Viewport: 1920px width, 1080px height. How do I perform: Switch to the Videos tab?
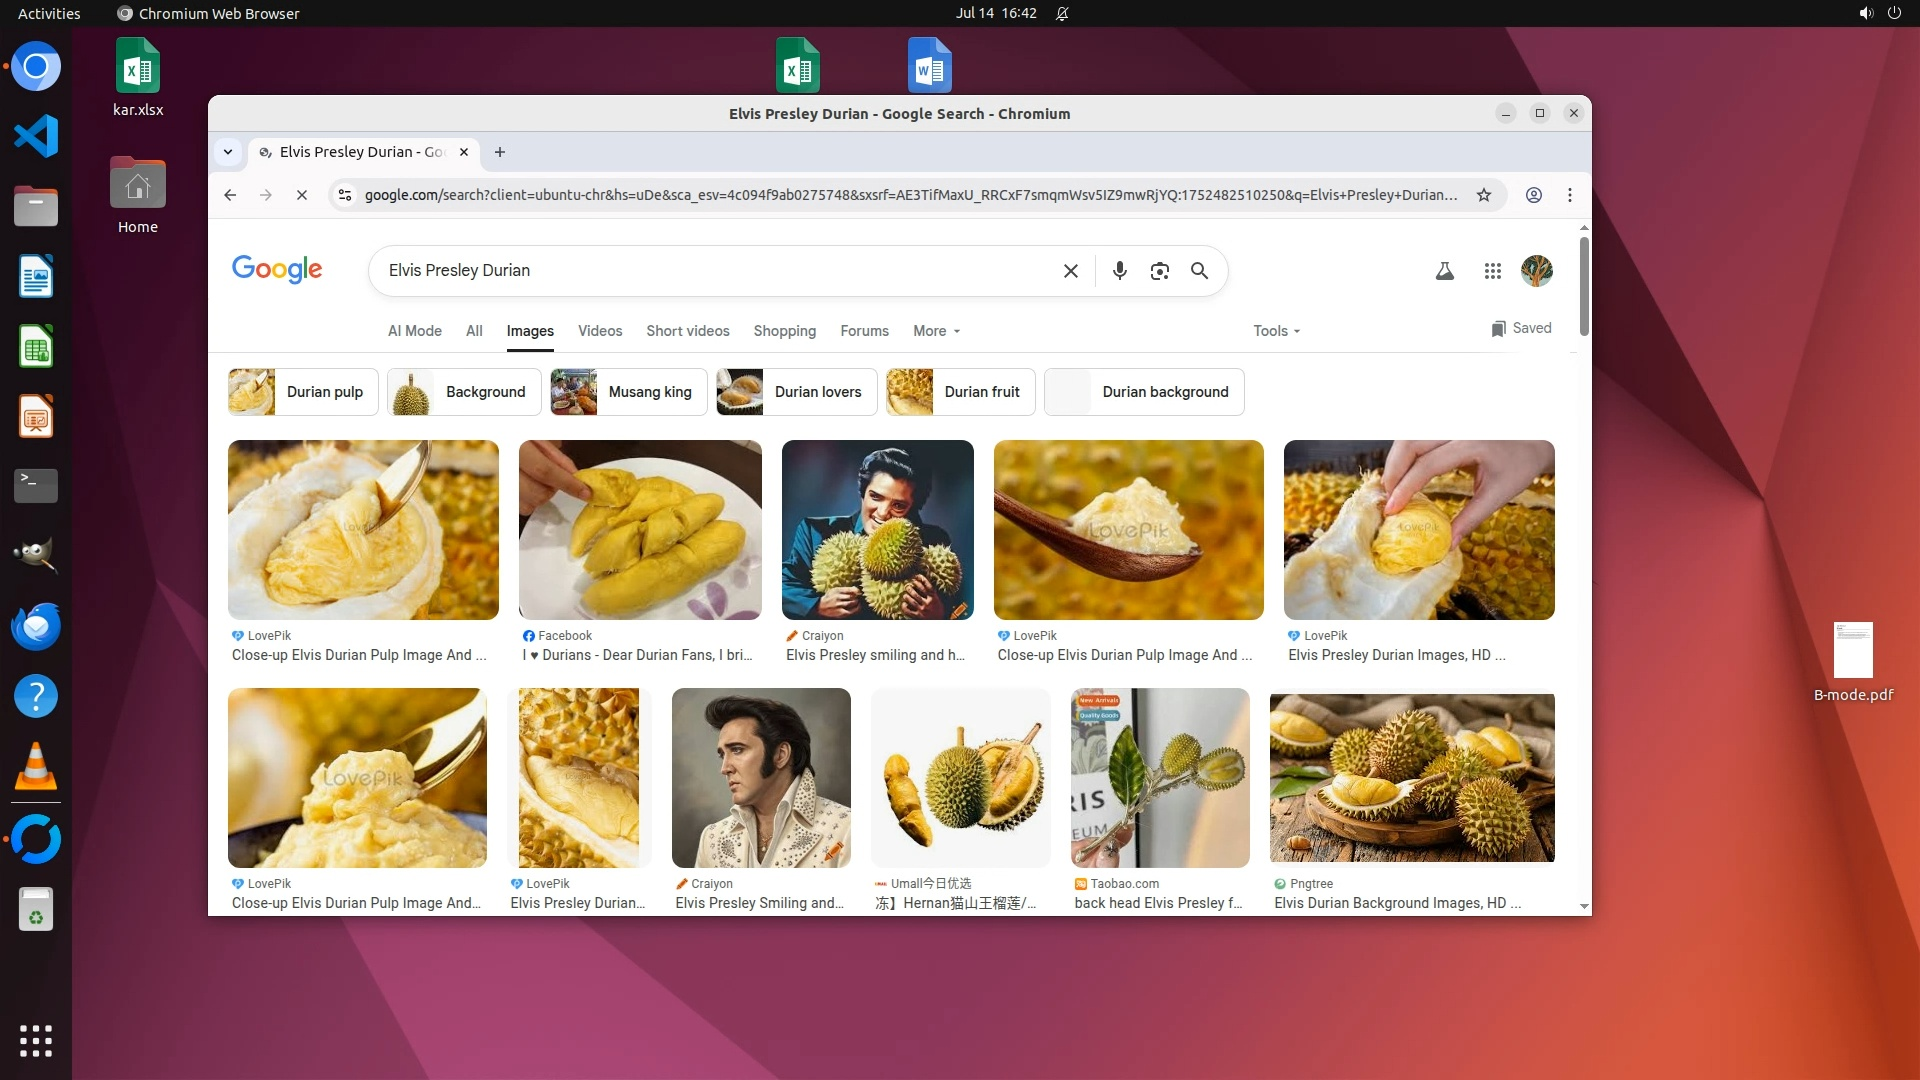coord(599,331)
